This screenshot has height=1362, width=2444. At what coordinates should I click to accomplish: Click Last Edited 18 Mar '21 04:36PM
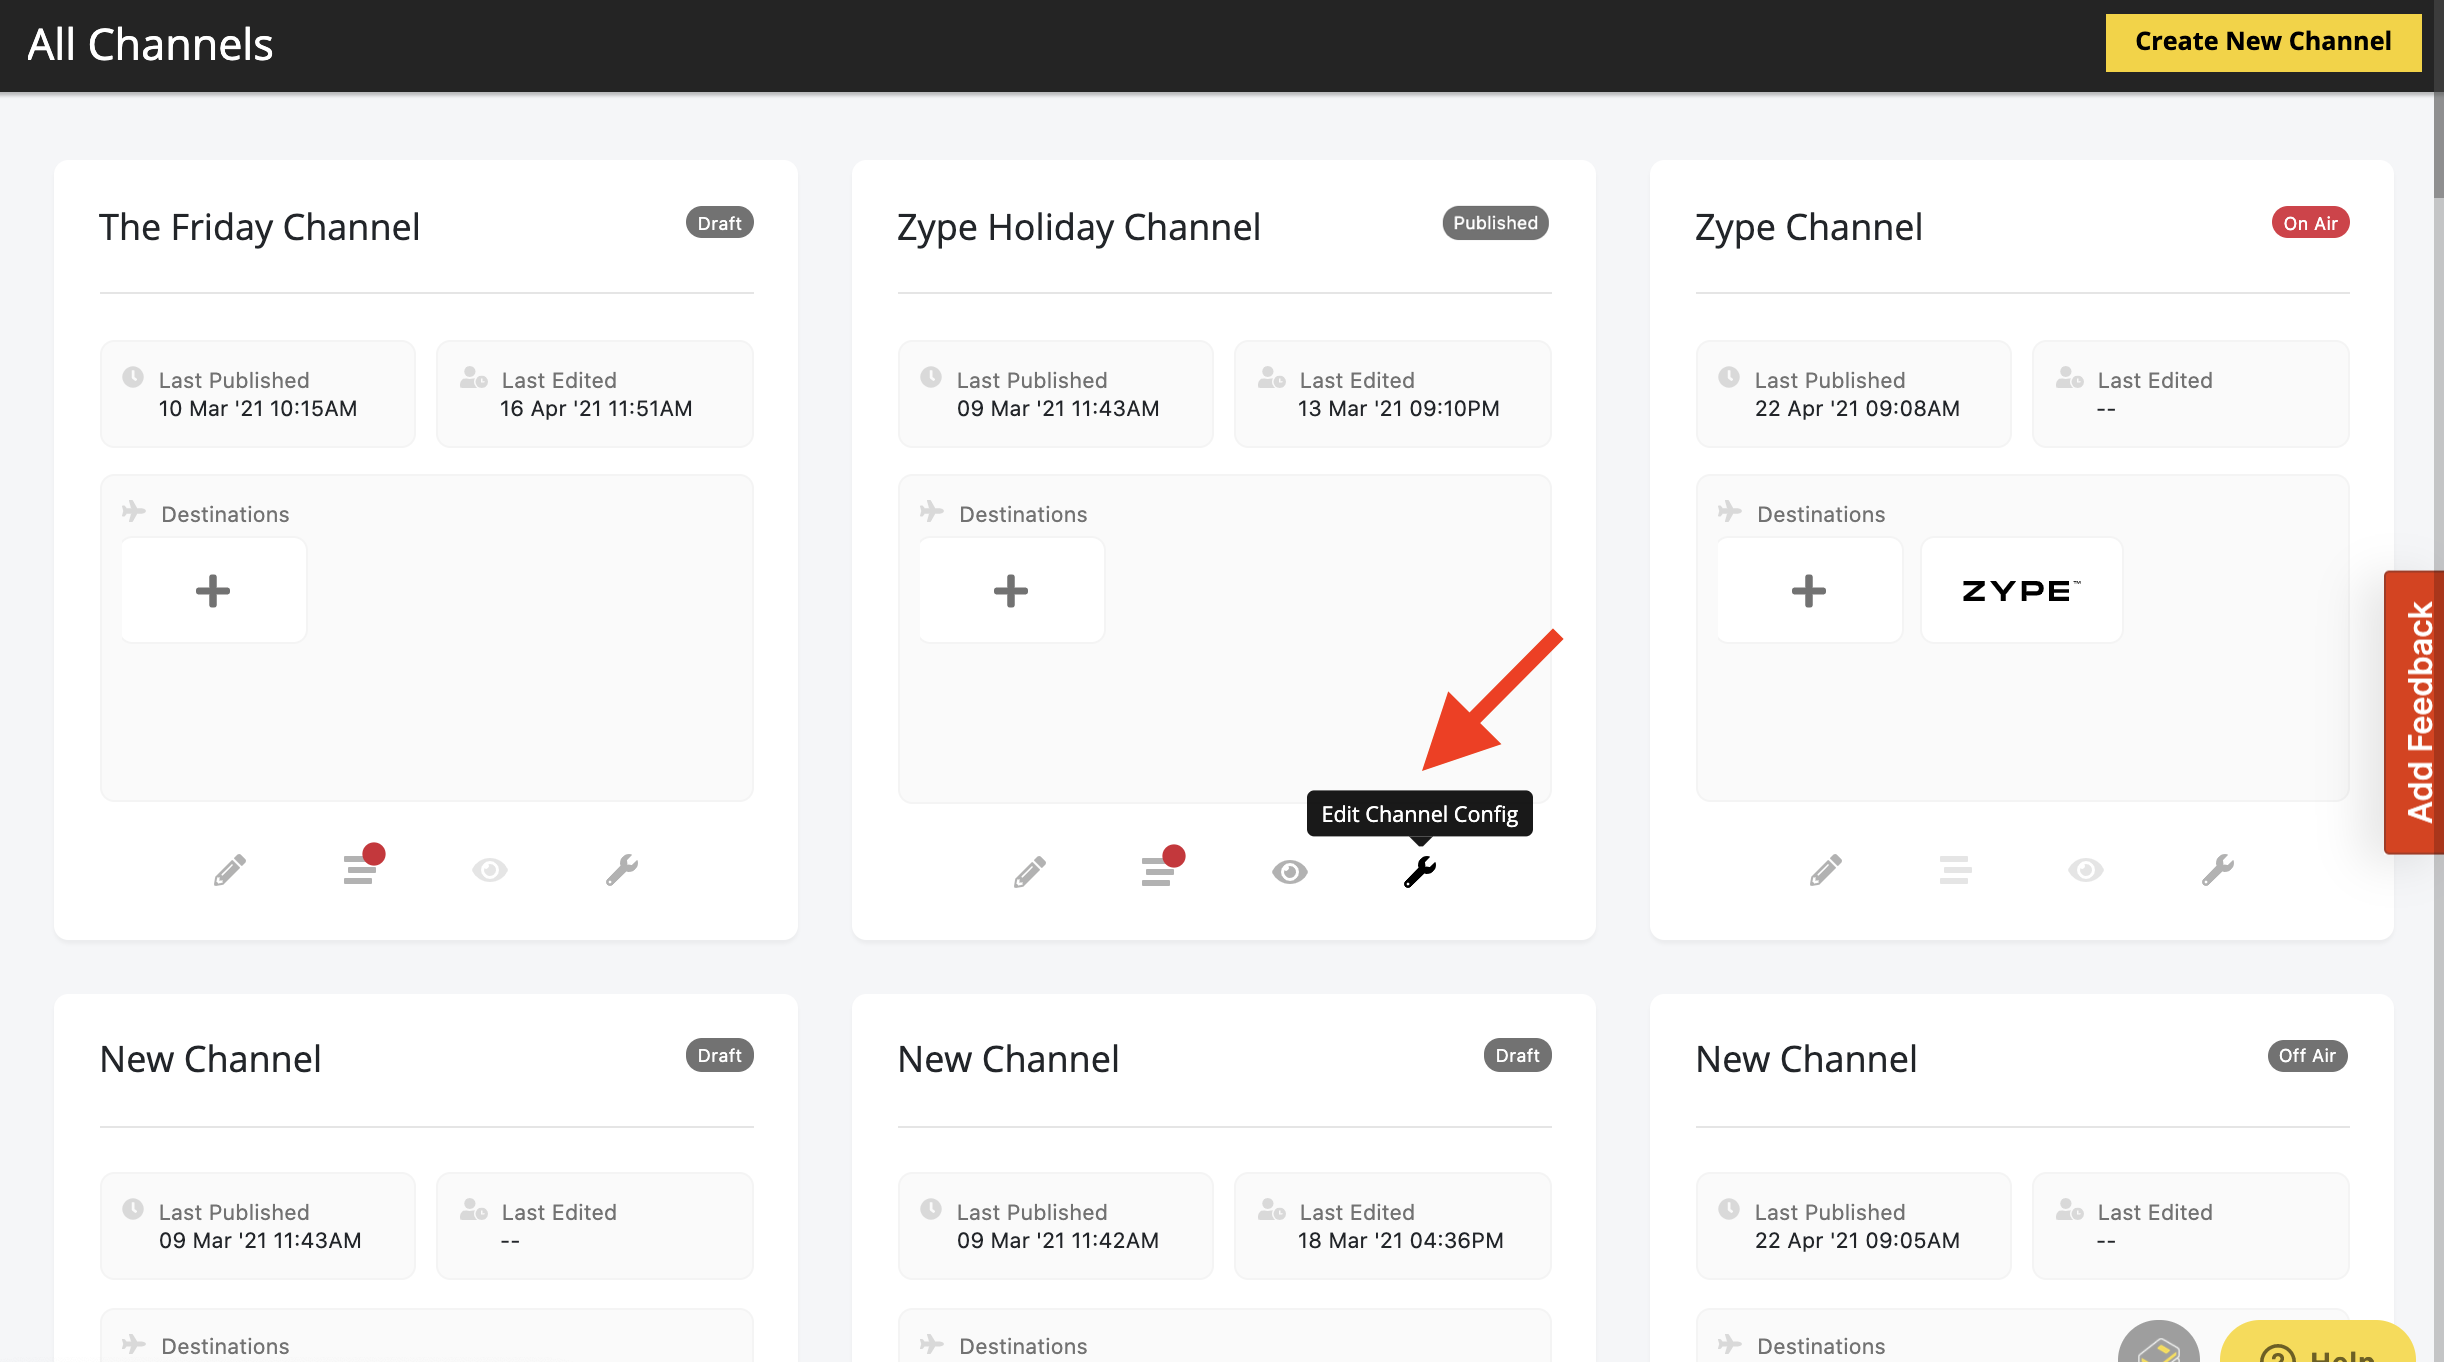click(x=1393, y=1226)
